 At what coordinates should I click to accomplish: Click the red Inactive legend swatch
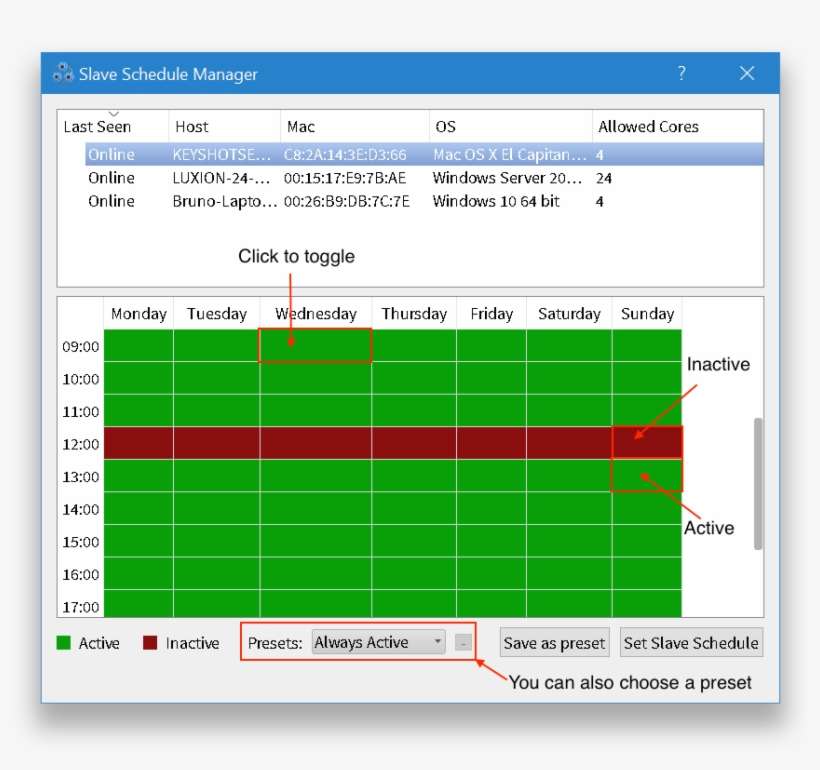[148, 643]
